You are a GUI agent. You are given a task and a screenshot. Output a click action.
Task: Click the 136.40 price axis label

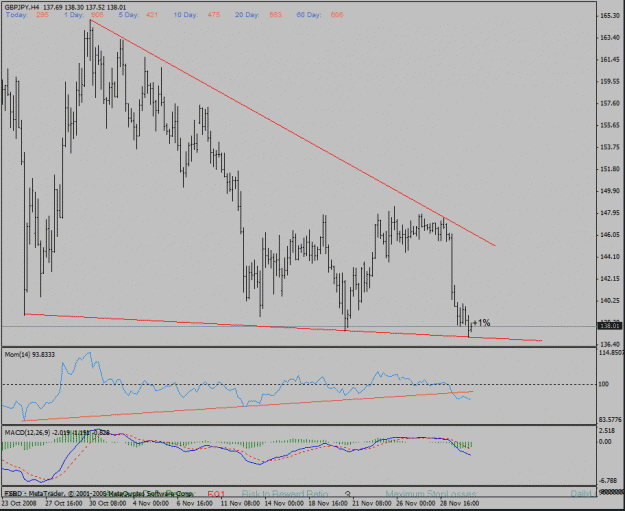point(610,344)
